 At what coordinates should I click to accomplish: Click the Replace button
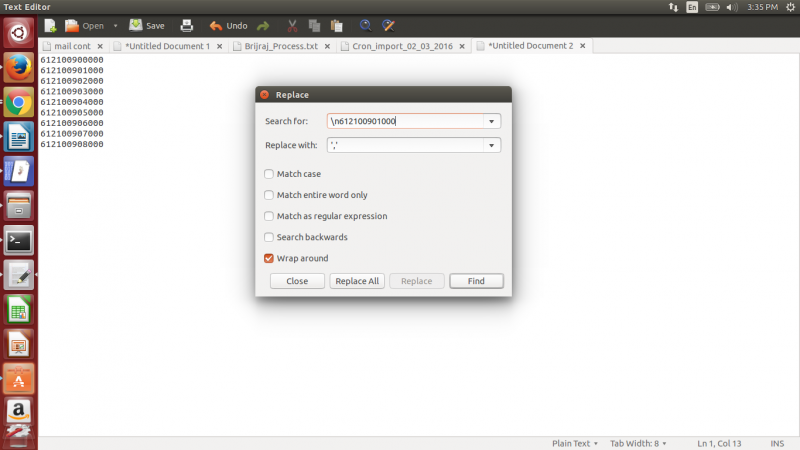pos(416,281)
